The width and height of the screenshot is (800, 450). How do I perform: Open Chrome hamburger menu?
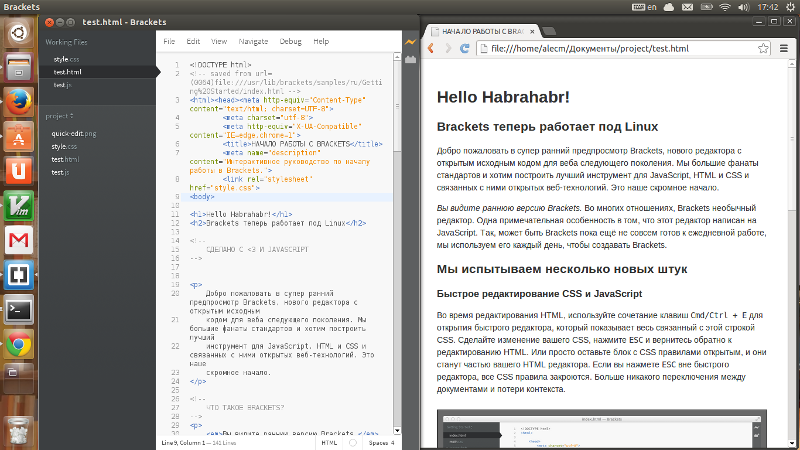pyautogui.click(x=784, y=48)
